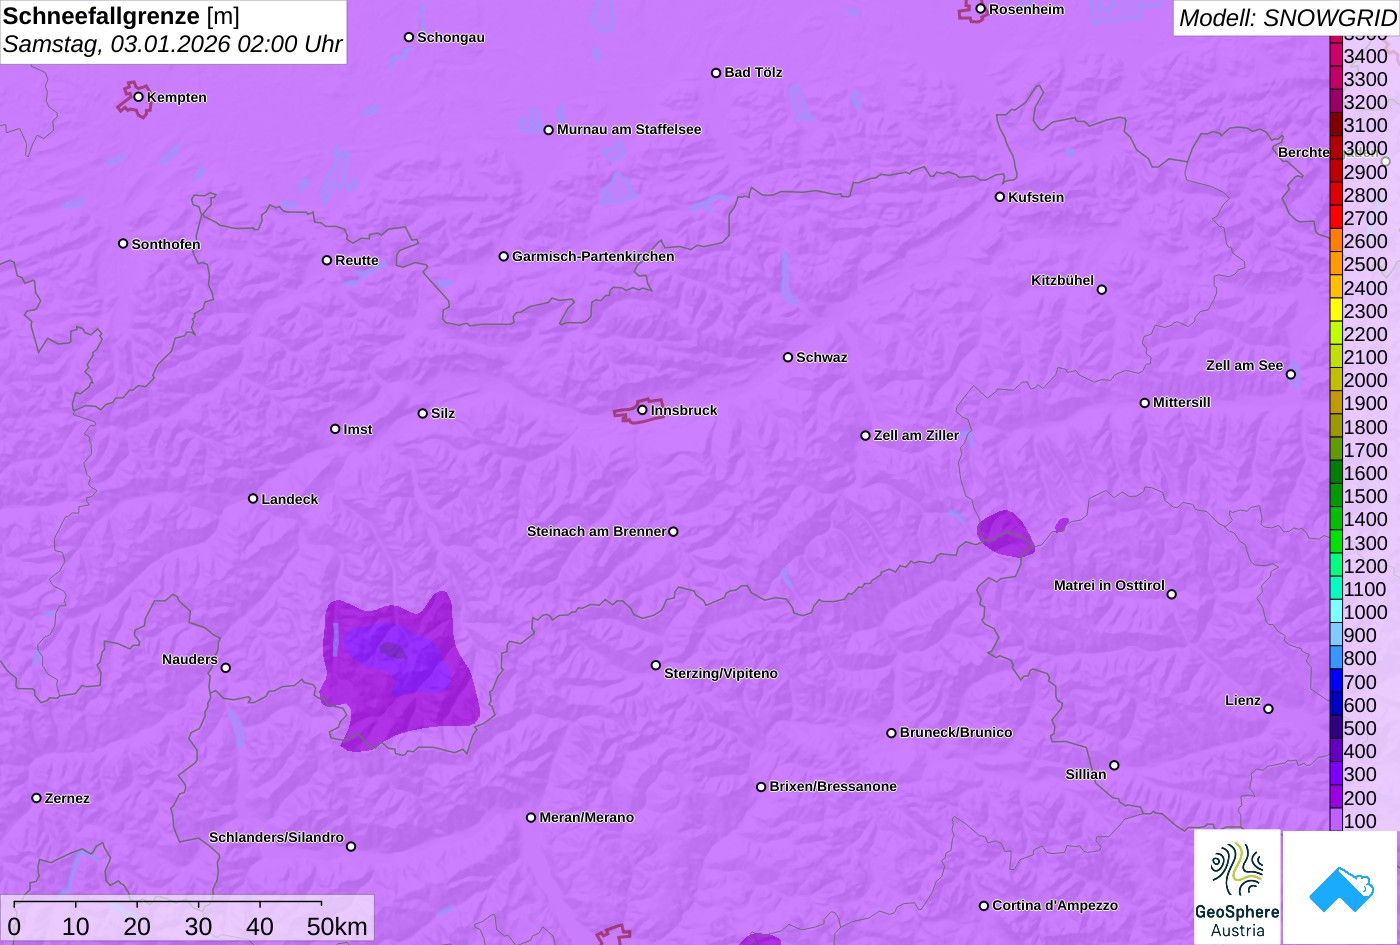The height and width of the screenshot is (945, 1400).
Task: Click the Sterzing/Vipiteno label
Action: tap(721, 673)
